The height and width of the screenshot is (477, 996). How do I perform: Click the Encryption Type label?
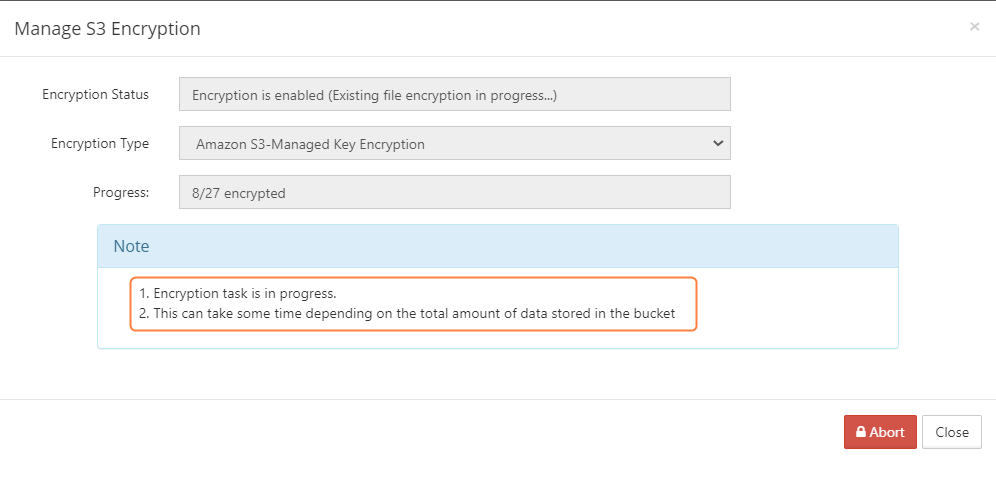tap(99, 143)
